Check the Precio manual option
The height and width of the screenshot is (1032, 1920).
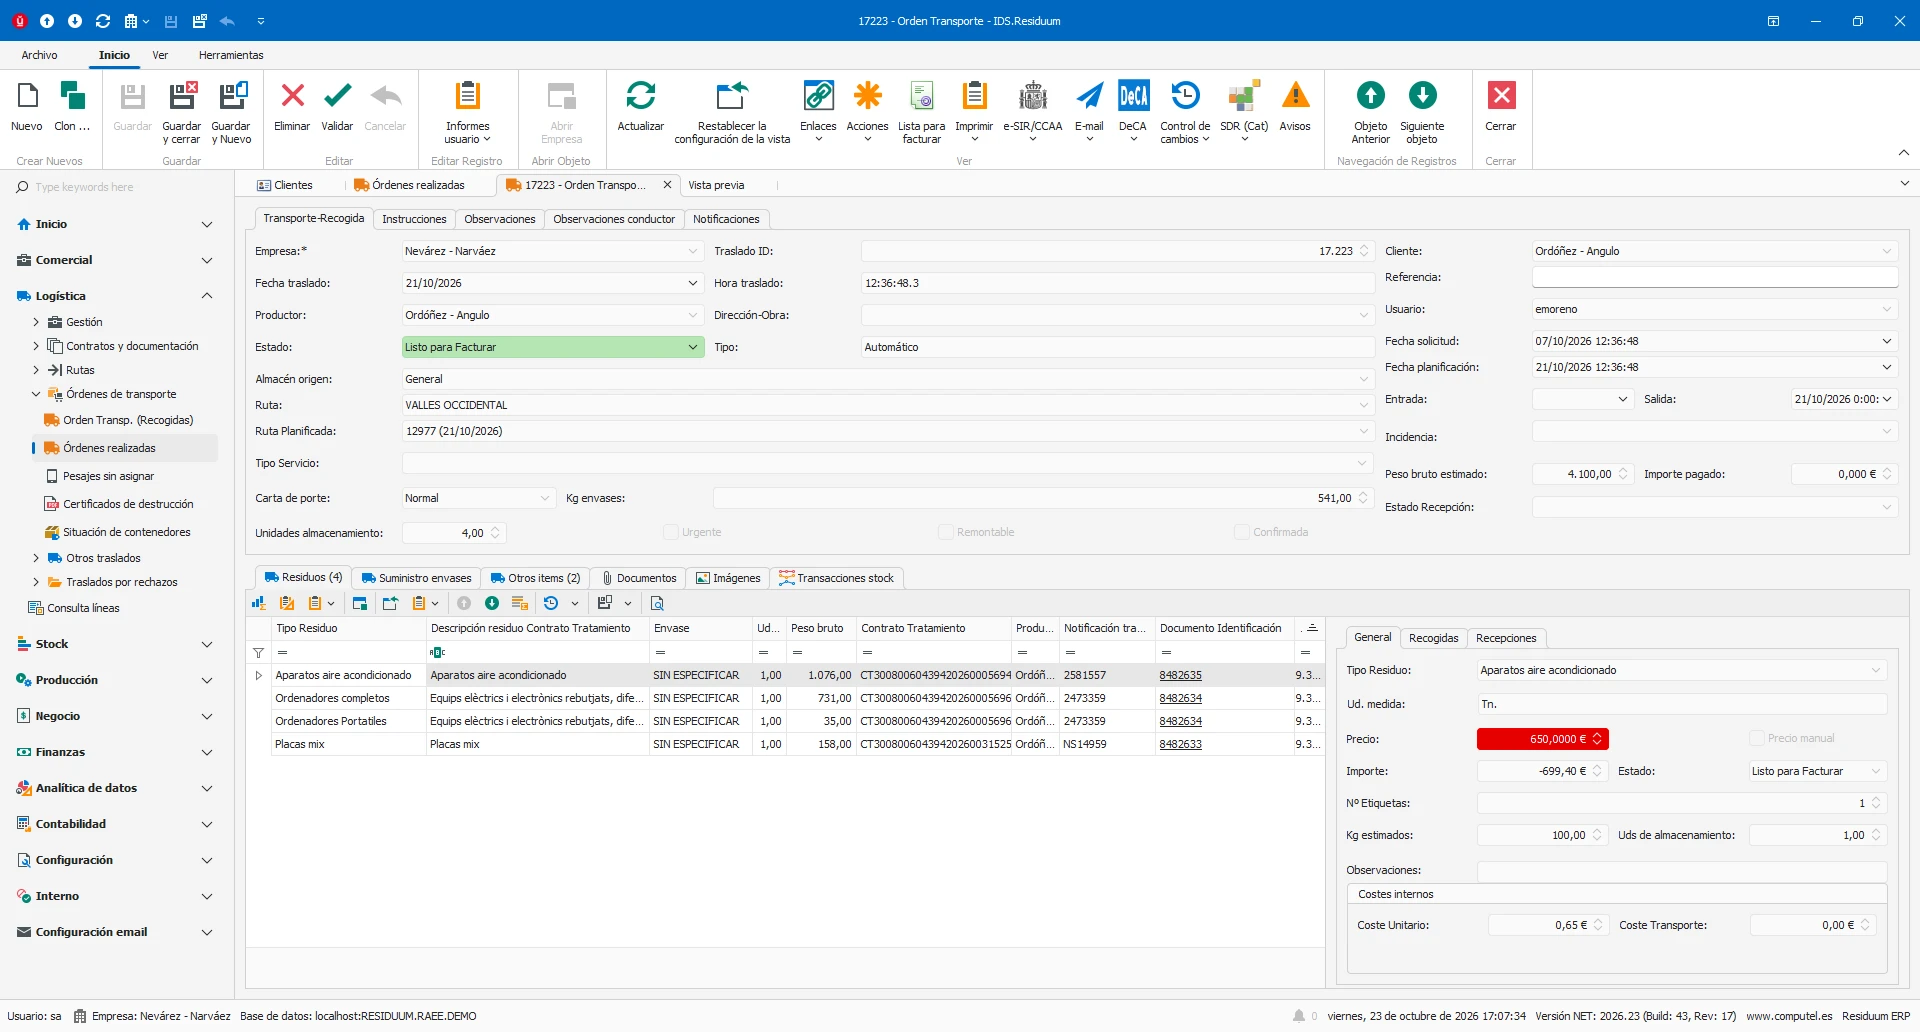tap(1756, 738)
